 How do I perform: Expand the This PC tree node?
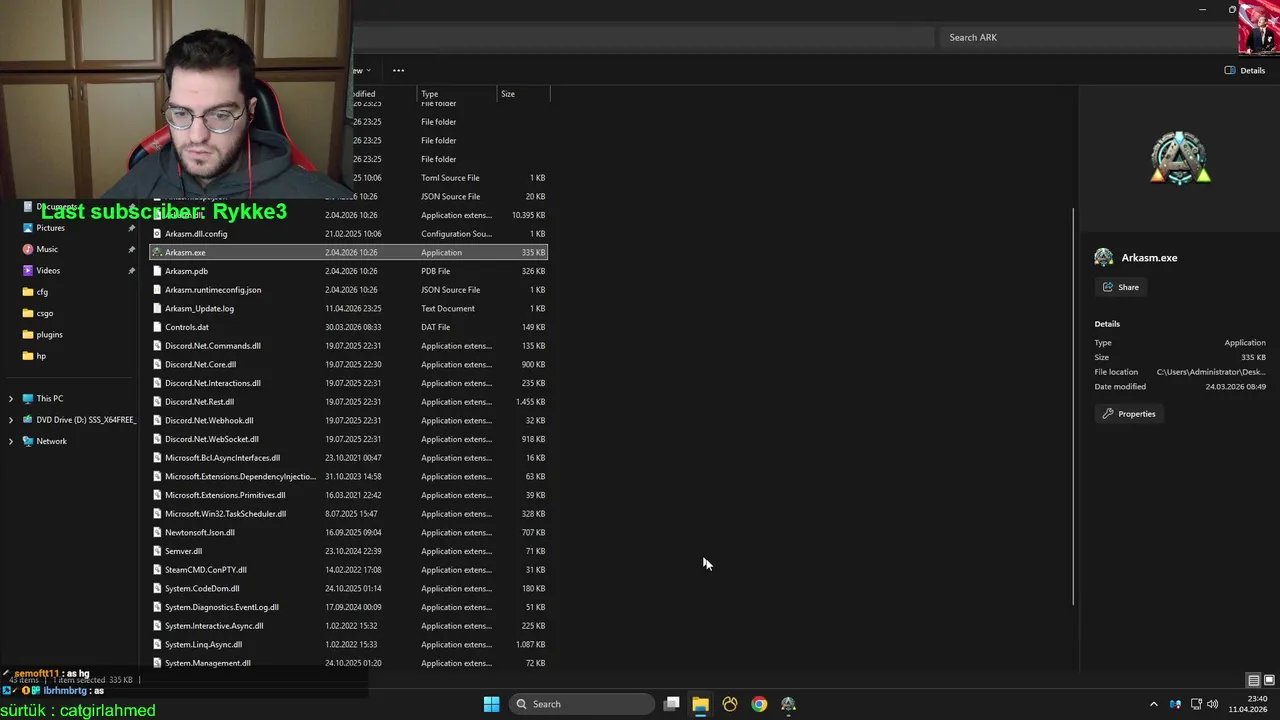[x=11, y=398]
